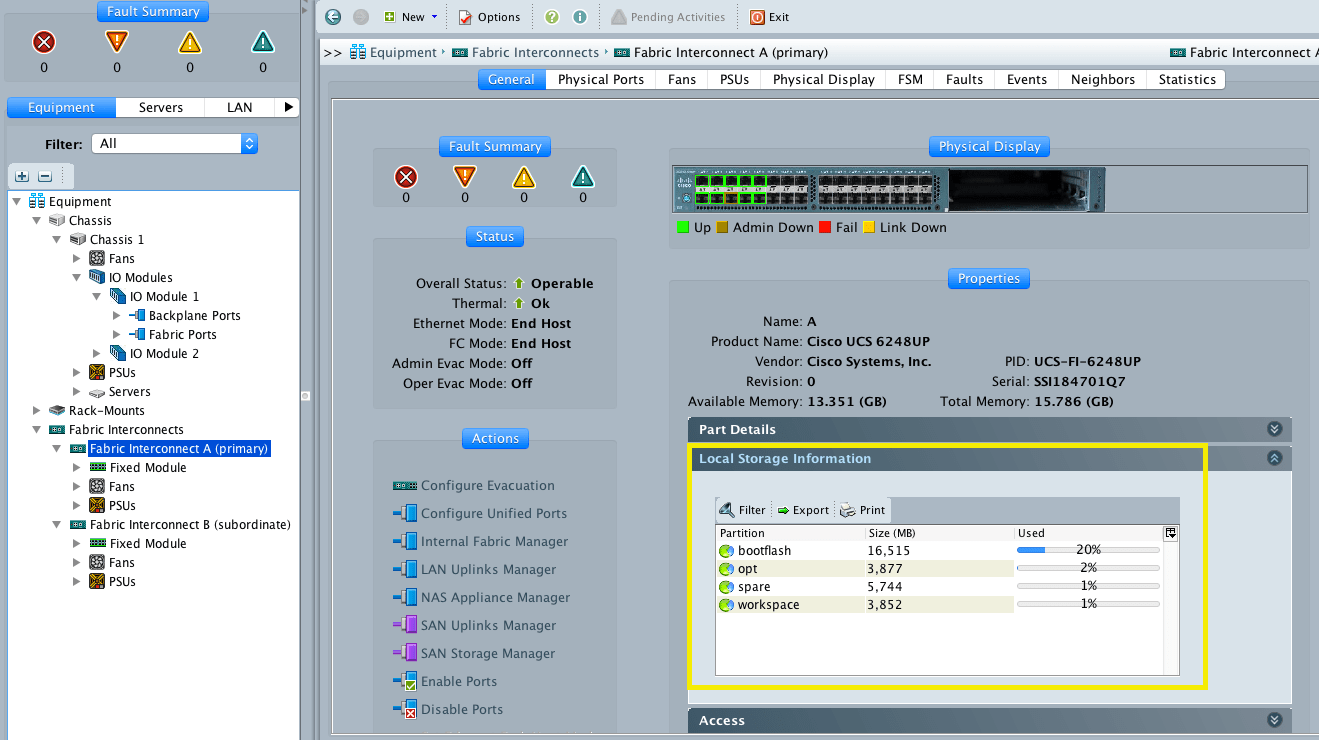The image size is (1319, 740).
Task: Click the expand-all plus icon above tree
Action: pyautogui.click(x=22, y=176)
